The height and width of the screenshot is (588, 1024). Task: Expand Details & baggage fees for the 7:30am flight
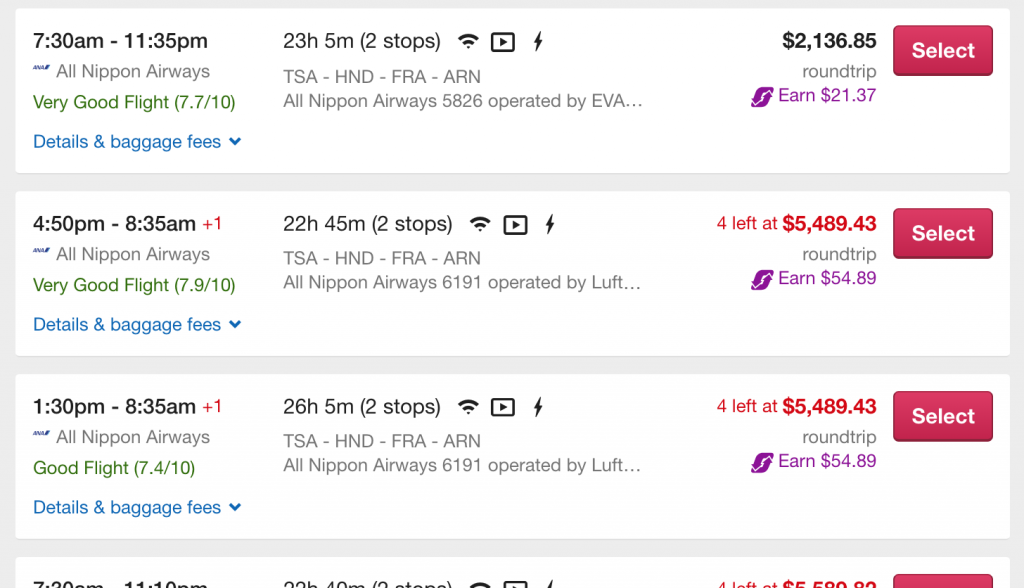(137, 142)
